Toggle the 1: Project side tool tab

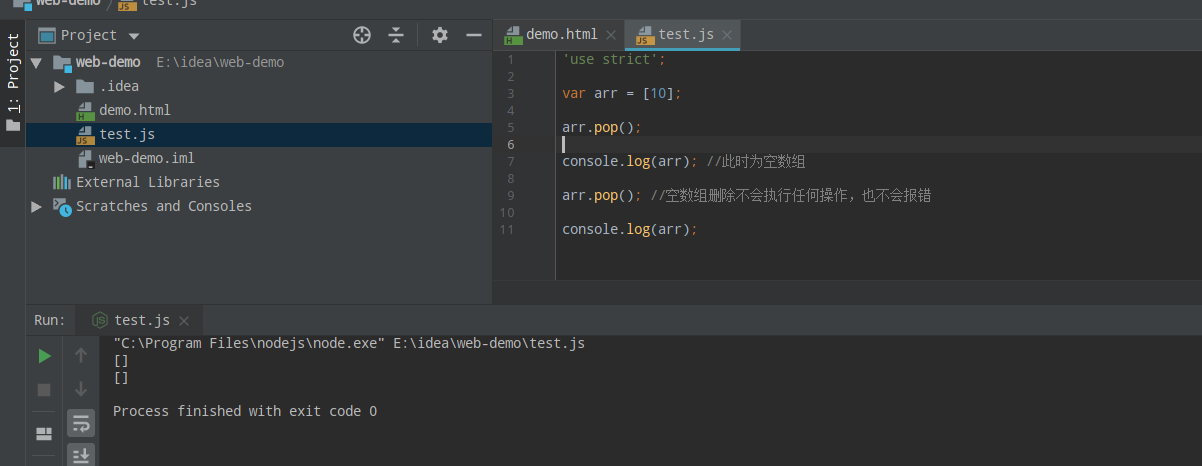(13, 83)
